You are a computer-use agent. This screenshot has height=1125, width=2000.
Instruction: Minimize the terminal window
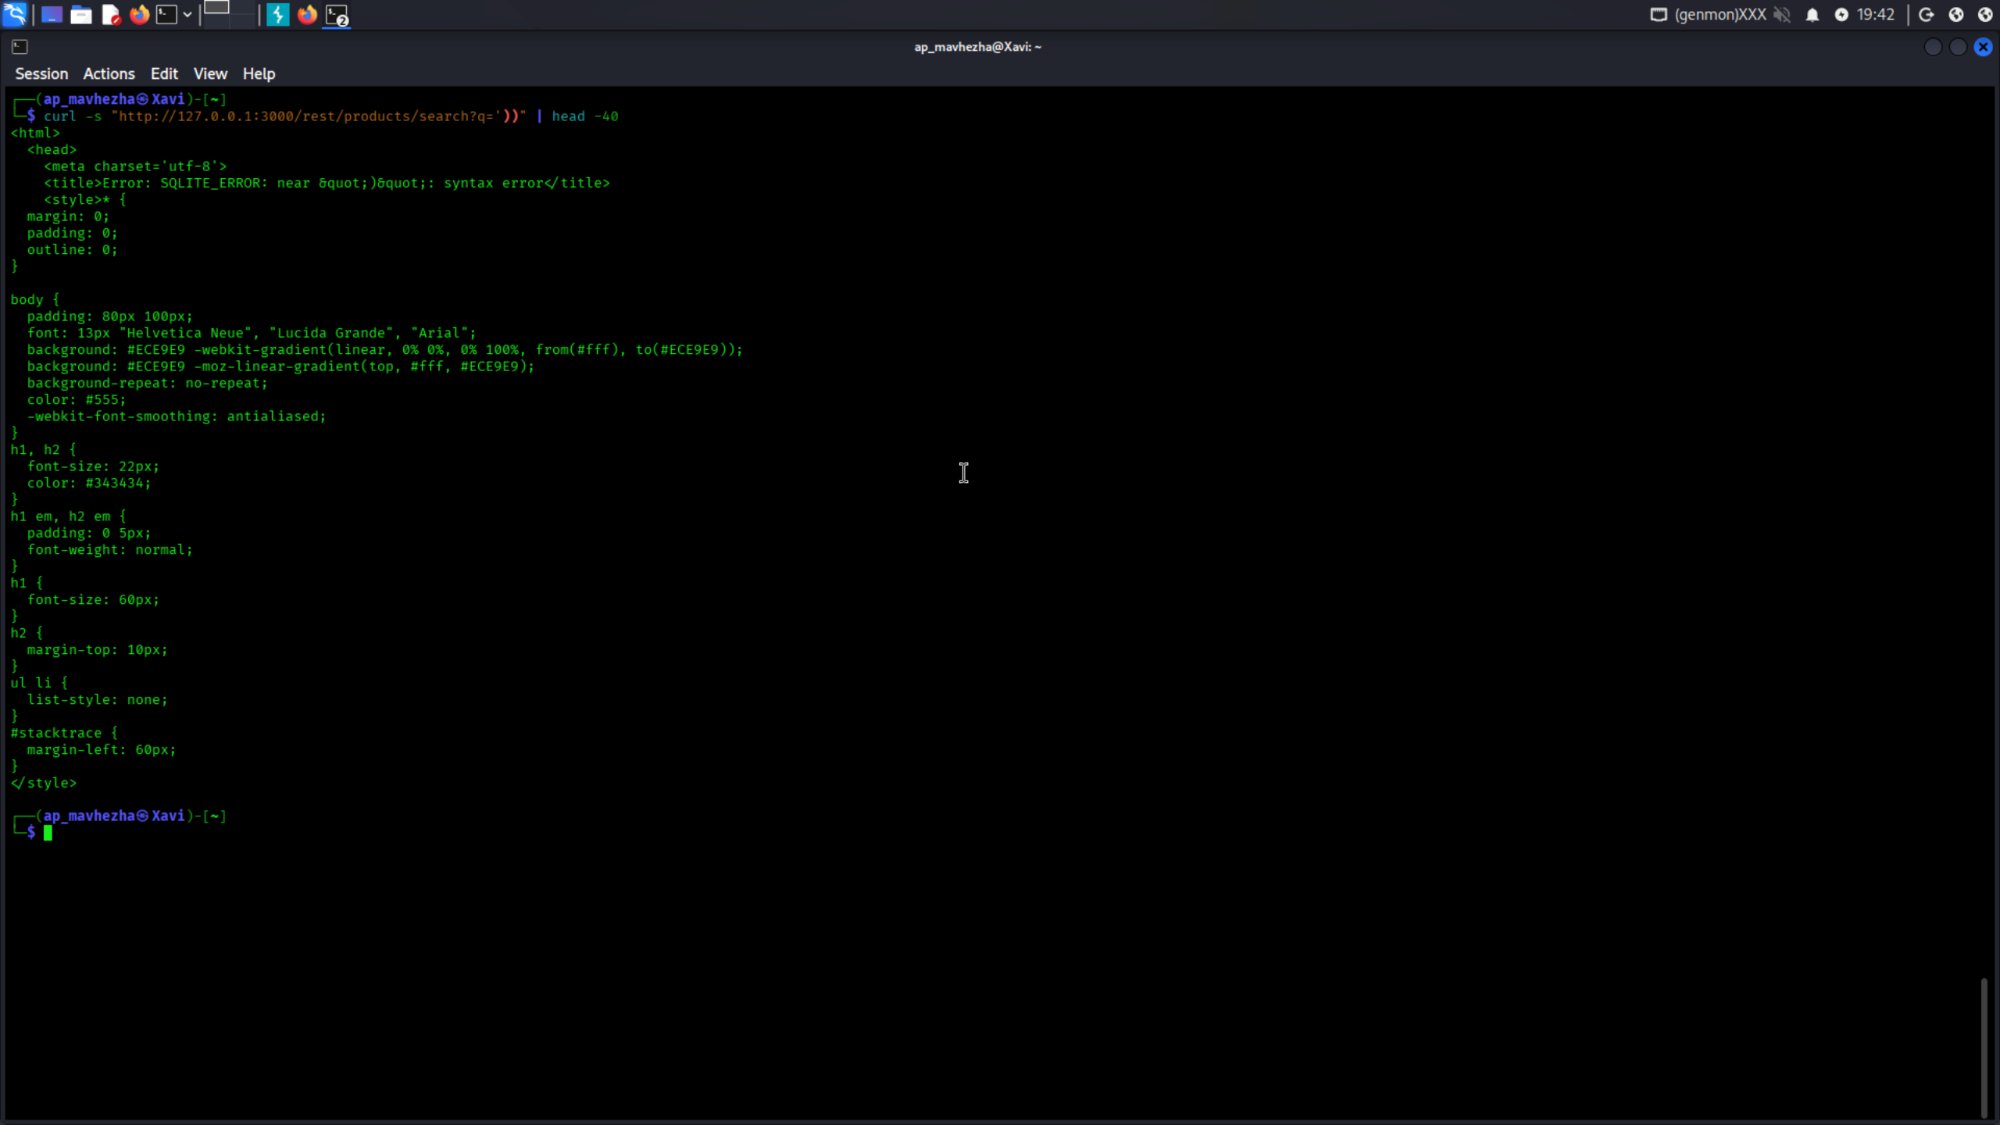click(1933, 47)
